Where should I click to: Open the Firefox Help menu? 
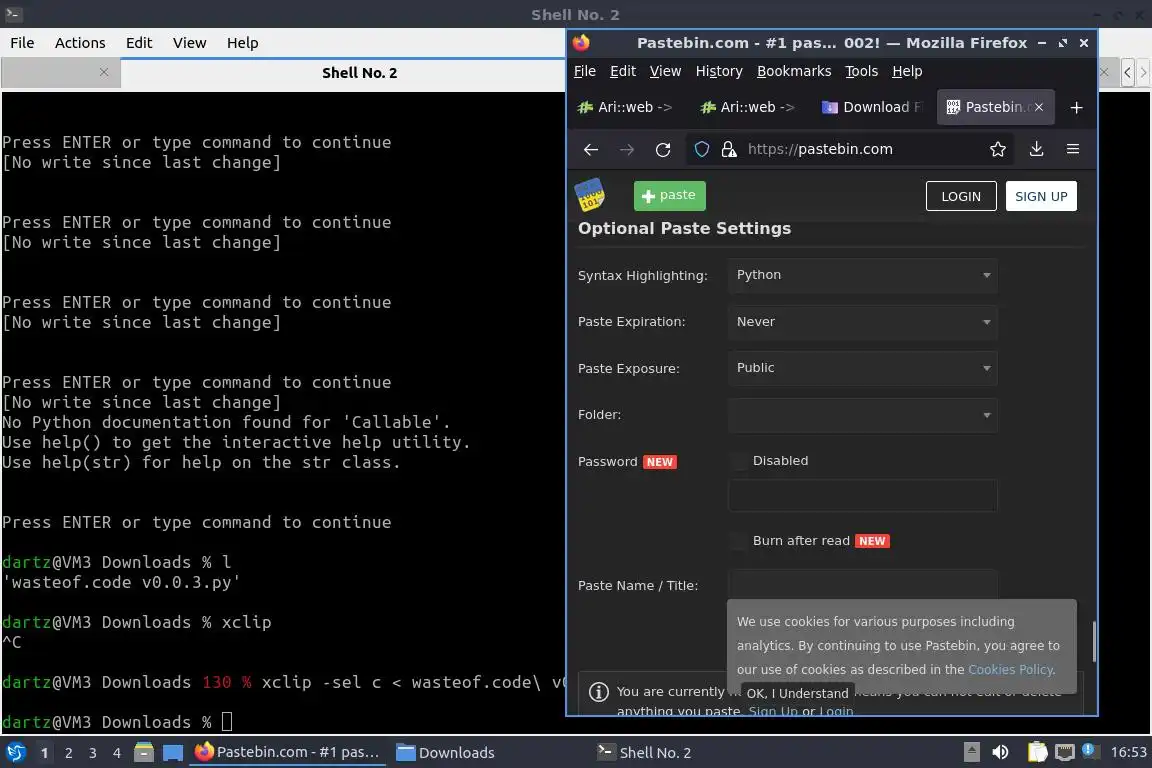click(x=907, y=71)
